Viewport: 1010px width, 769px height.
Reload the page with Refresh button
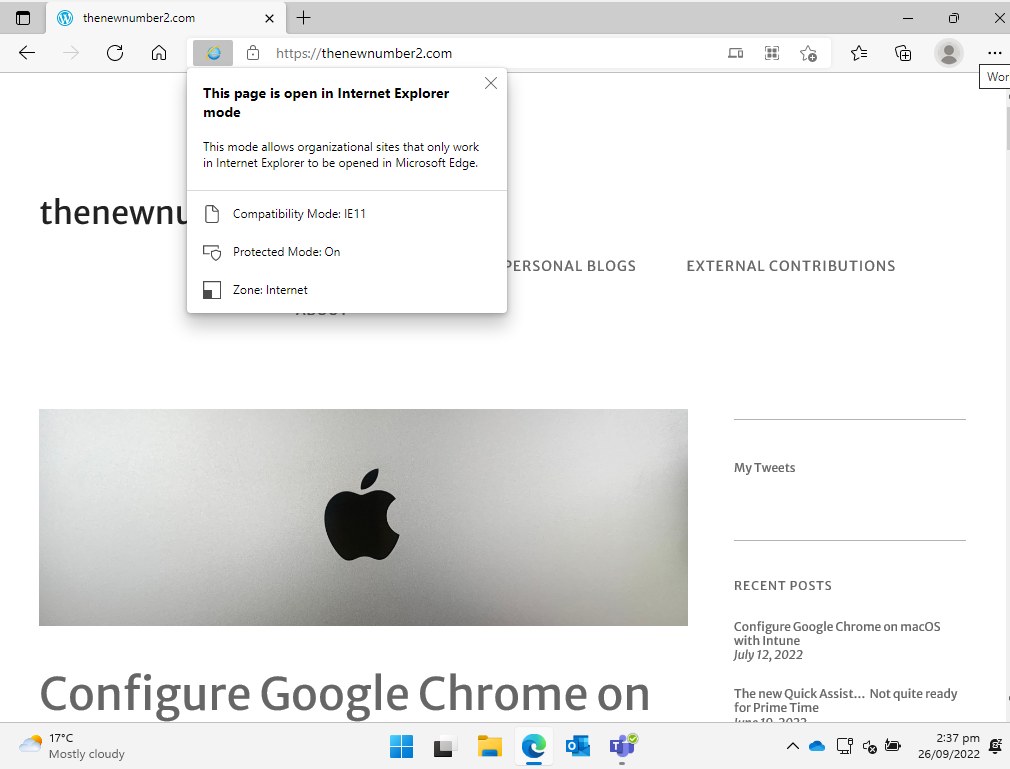pyautogui.click(x=115, y=53)
